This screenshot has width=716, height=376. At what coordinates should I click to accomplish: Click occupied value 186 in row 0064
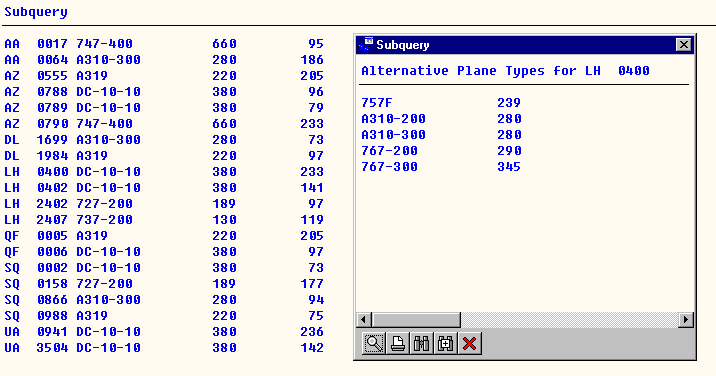[312, 60]
